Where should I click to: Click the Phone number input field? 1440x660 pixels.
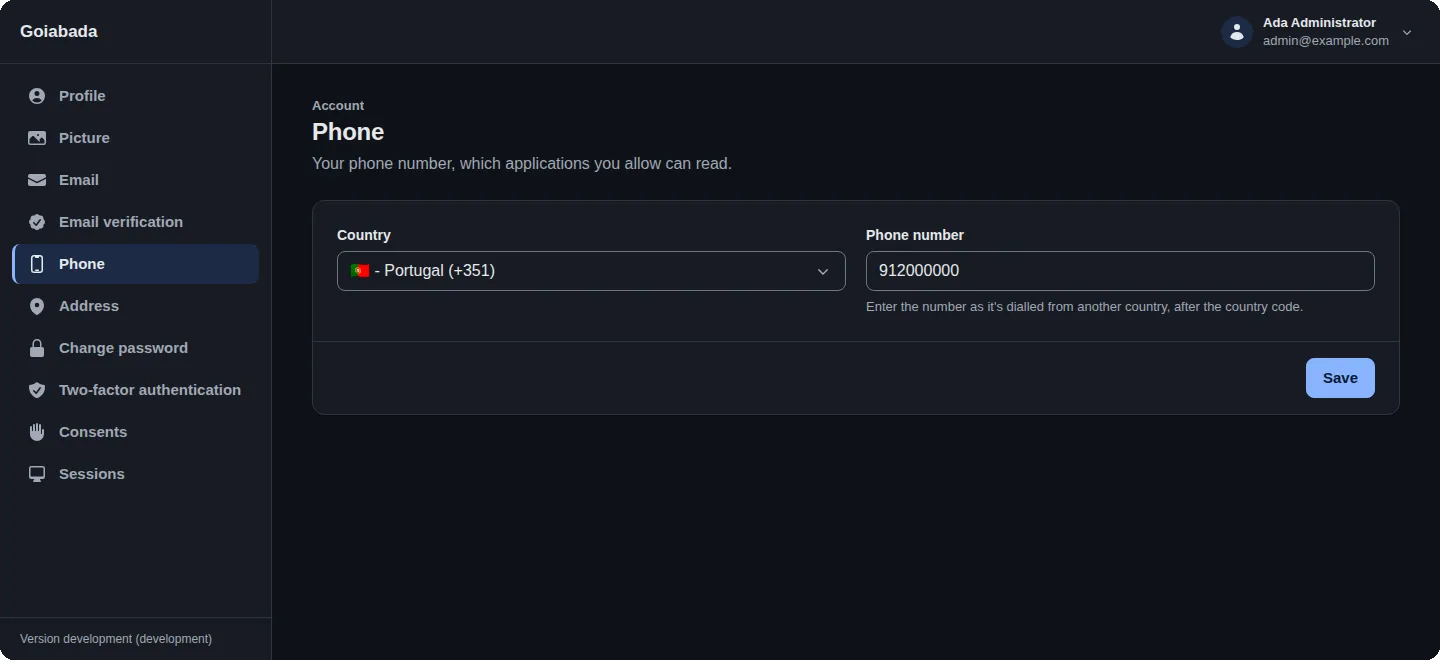tap(1120, 271)
